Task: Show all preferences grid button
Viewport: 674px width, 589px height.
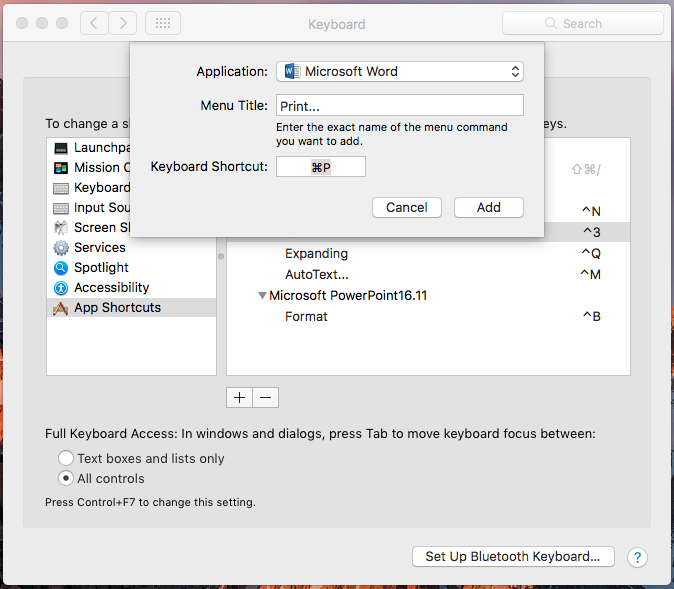Action: pyautogui.click(x=163, y=23)
